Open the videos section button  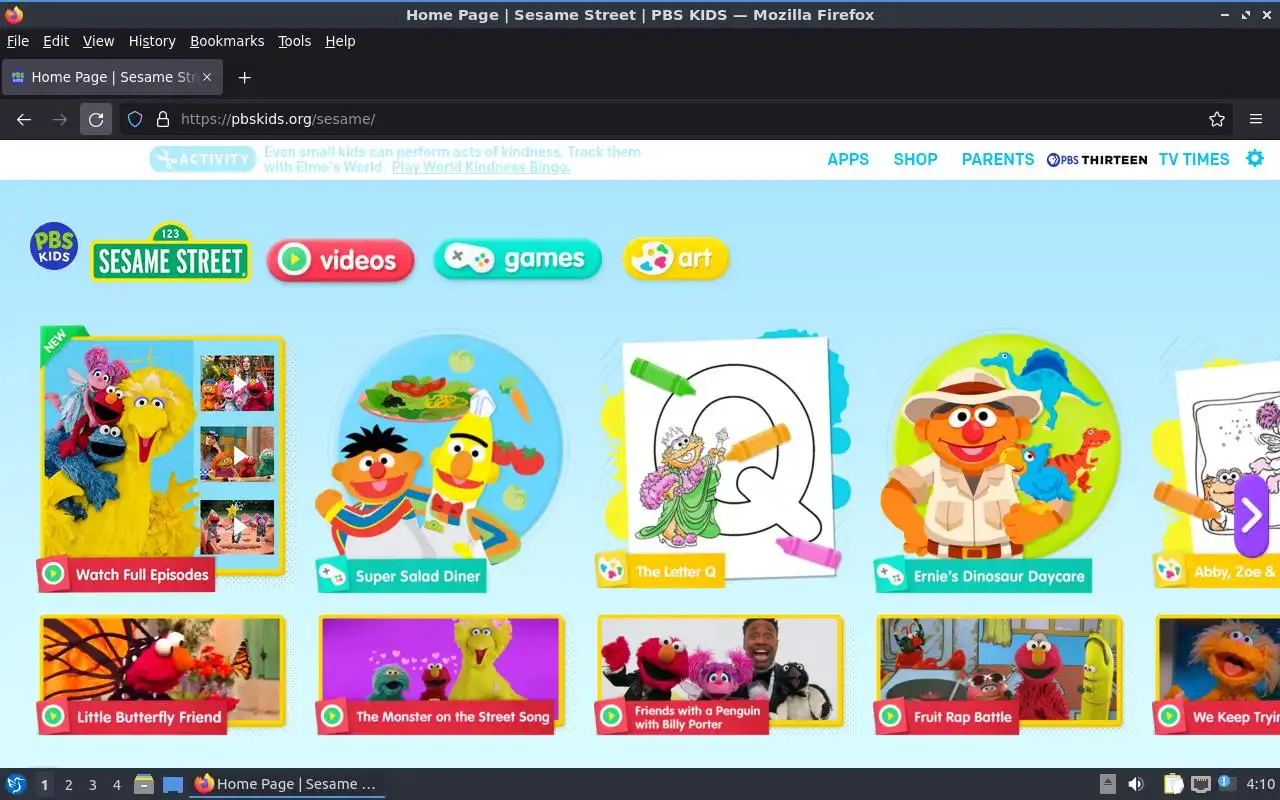(340, 260)
